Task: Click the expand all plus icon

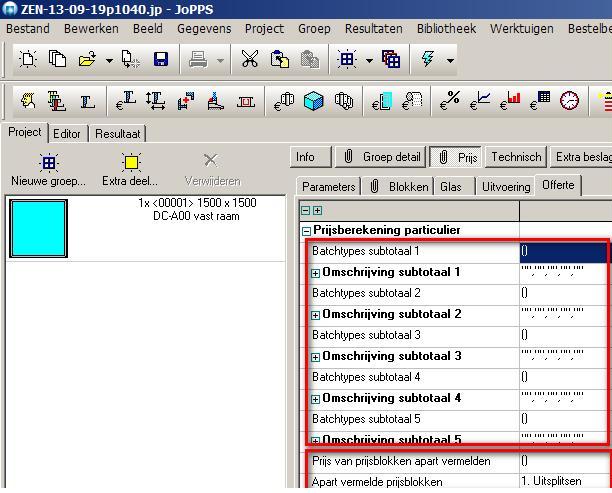Action: [318, 211]
